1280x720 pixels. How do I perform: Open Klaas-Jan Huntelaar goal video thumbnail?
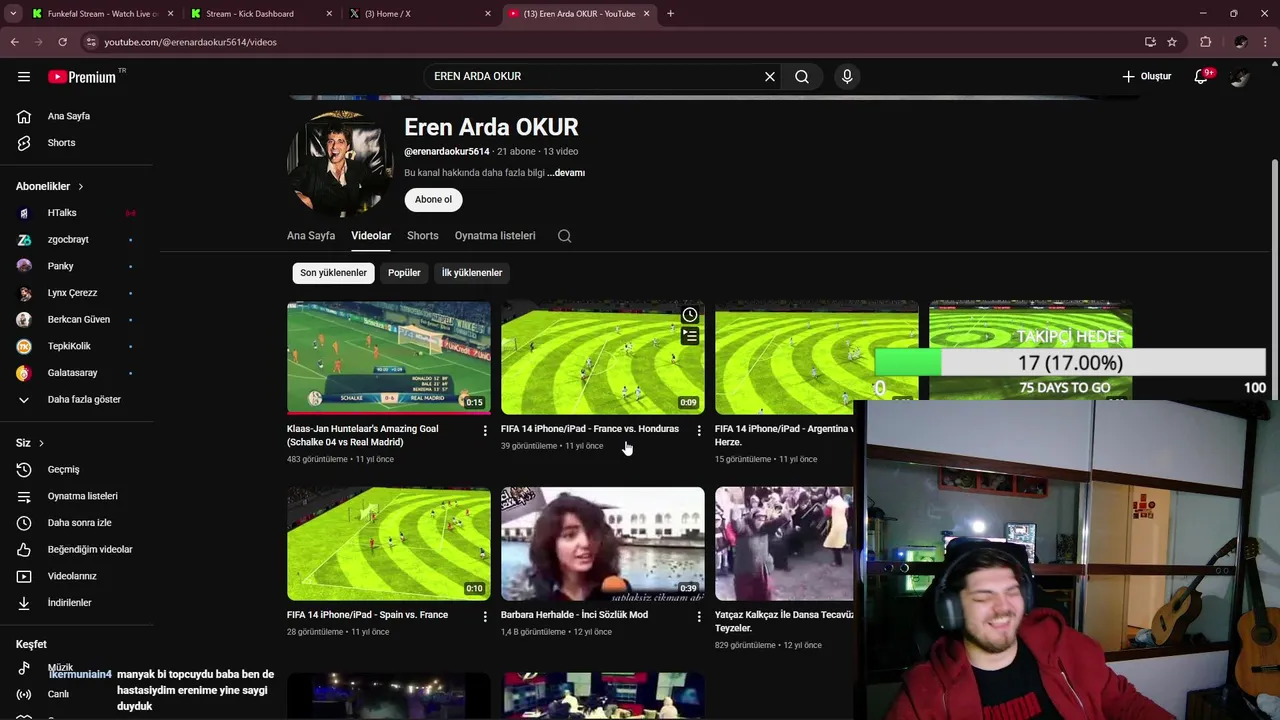389,357
